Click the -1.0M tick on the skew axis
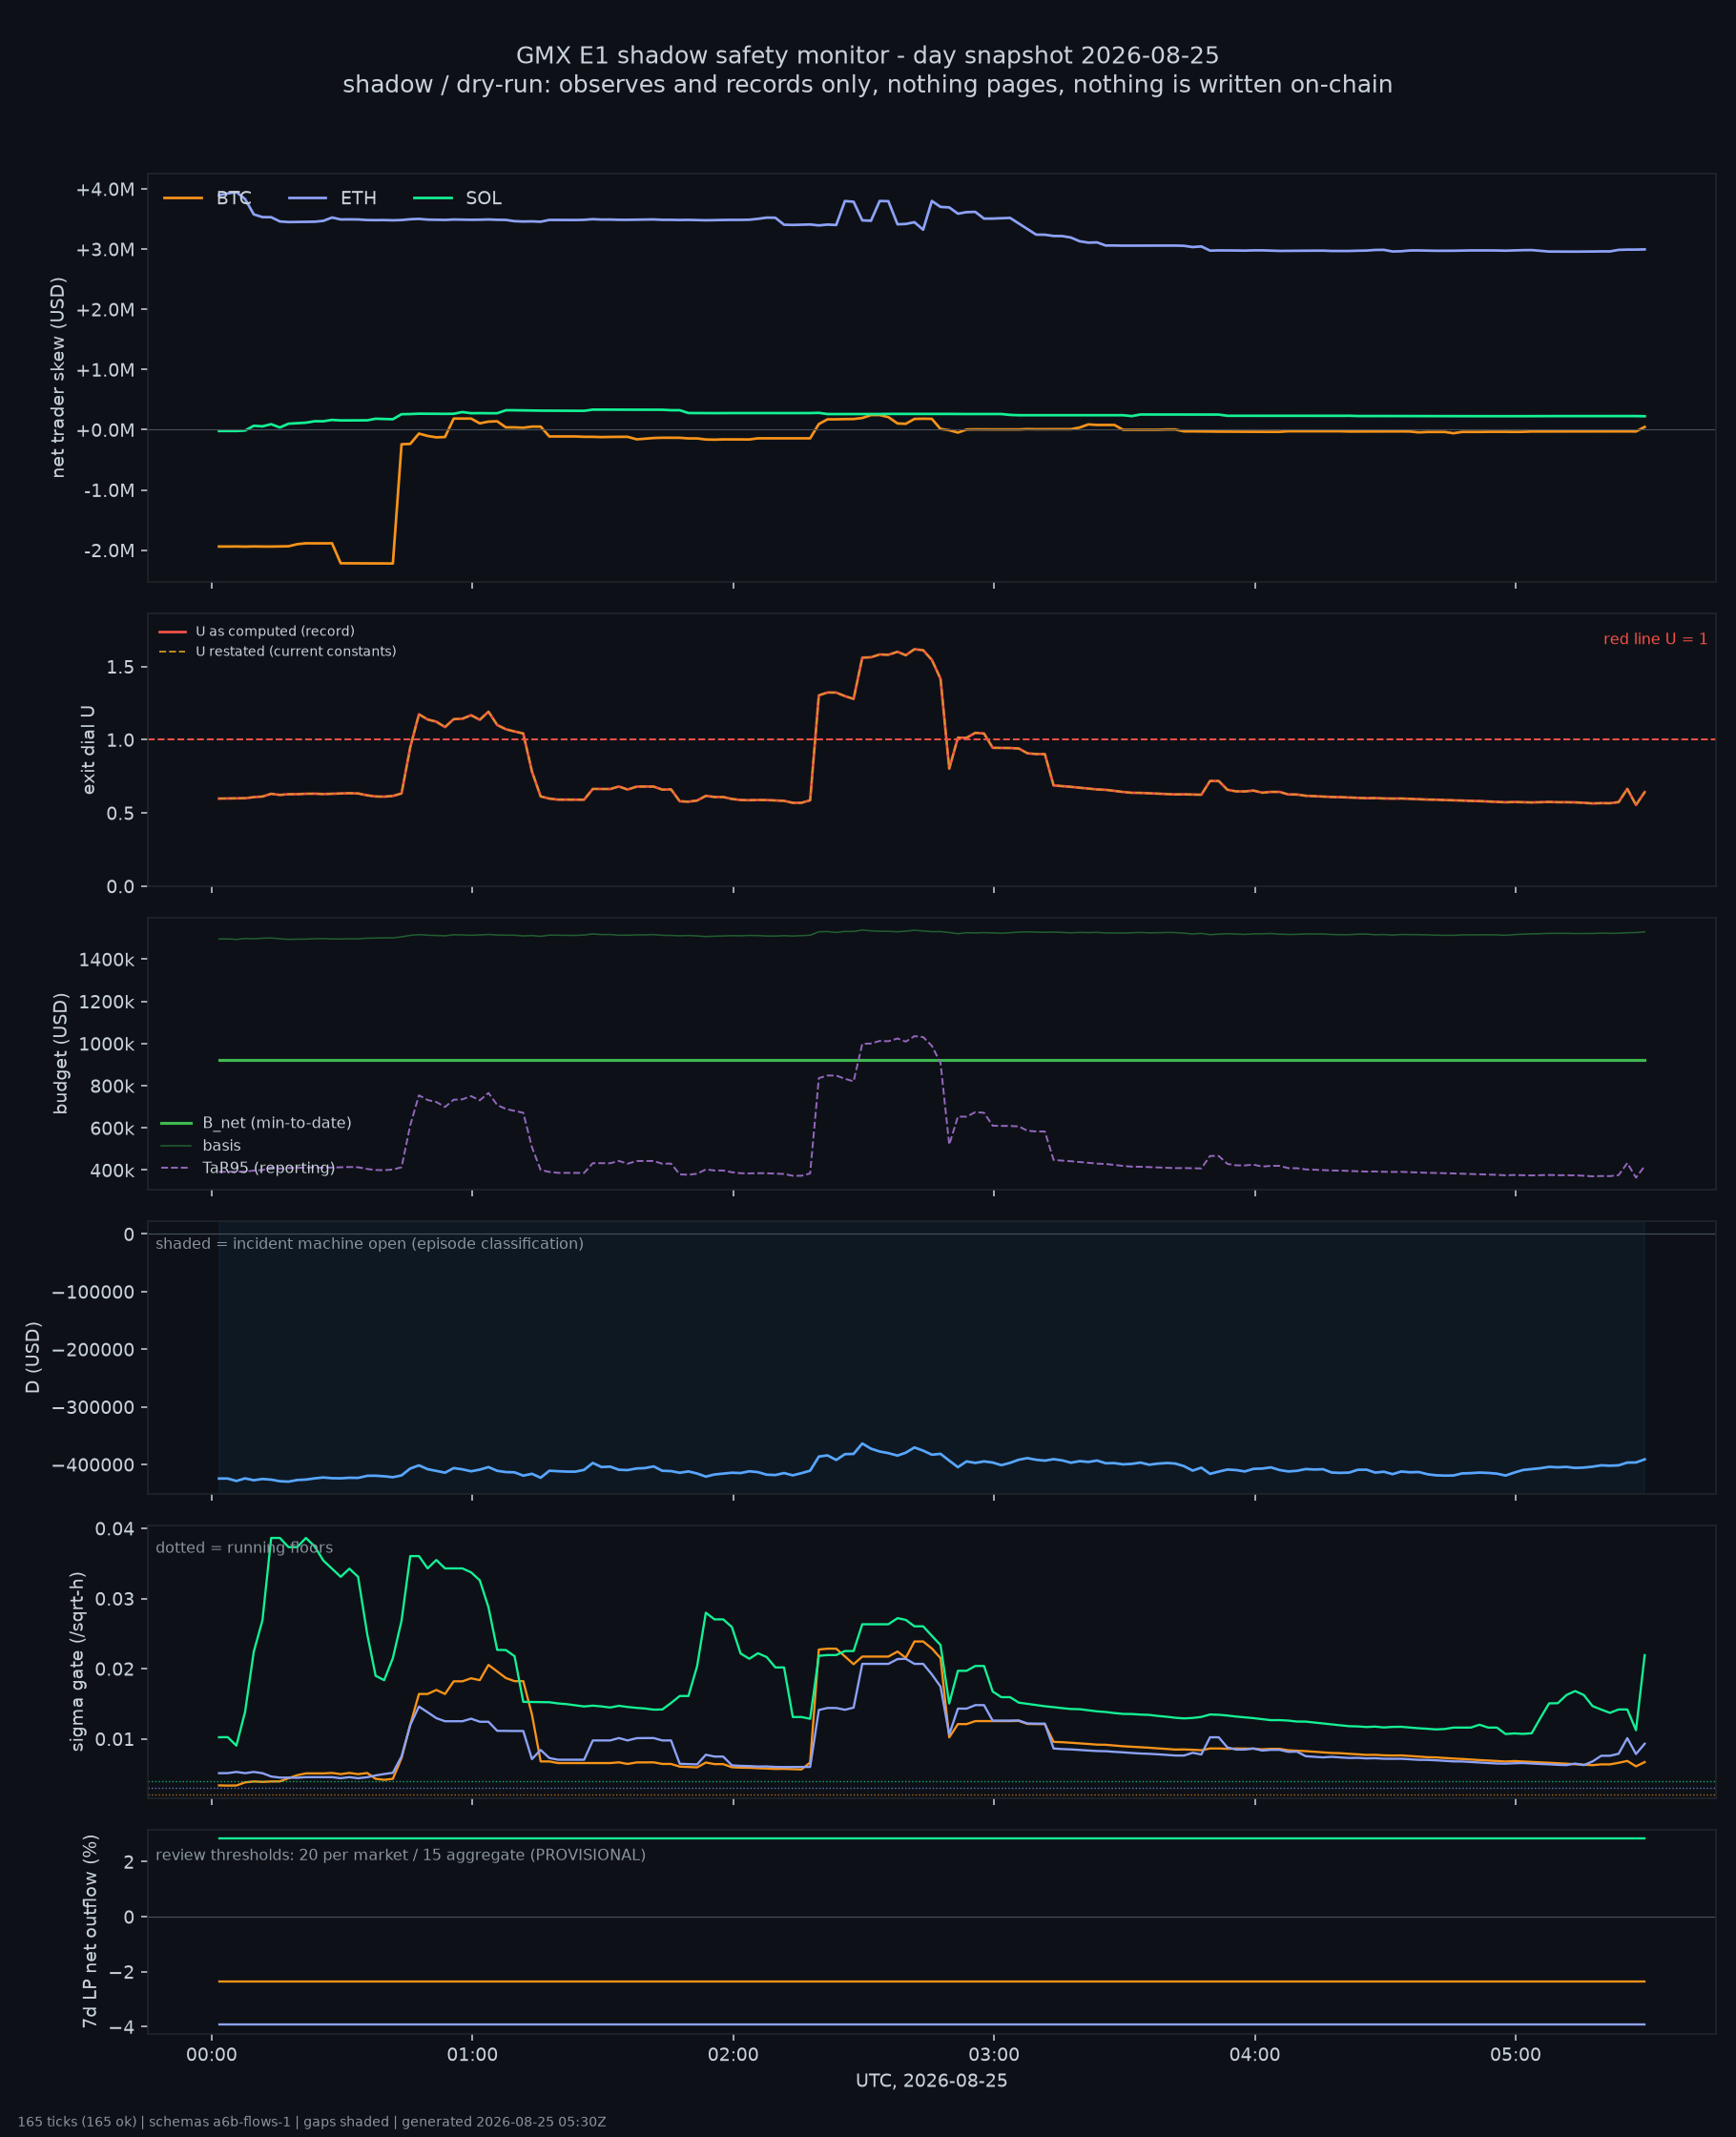The height and width of the screenshot is (2137, 1736). 109,491
